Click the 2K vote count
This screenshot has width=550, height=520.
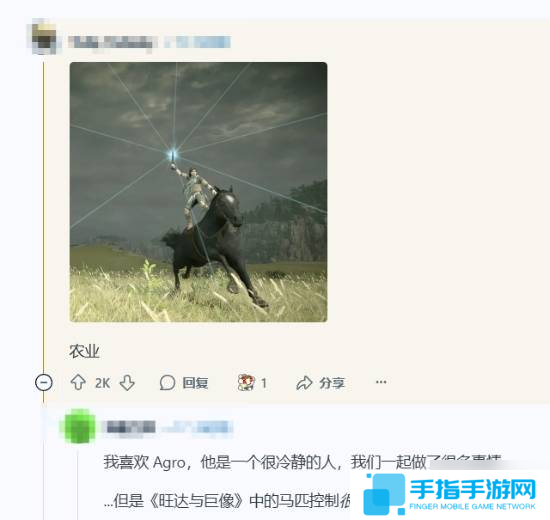(102, 383)
